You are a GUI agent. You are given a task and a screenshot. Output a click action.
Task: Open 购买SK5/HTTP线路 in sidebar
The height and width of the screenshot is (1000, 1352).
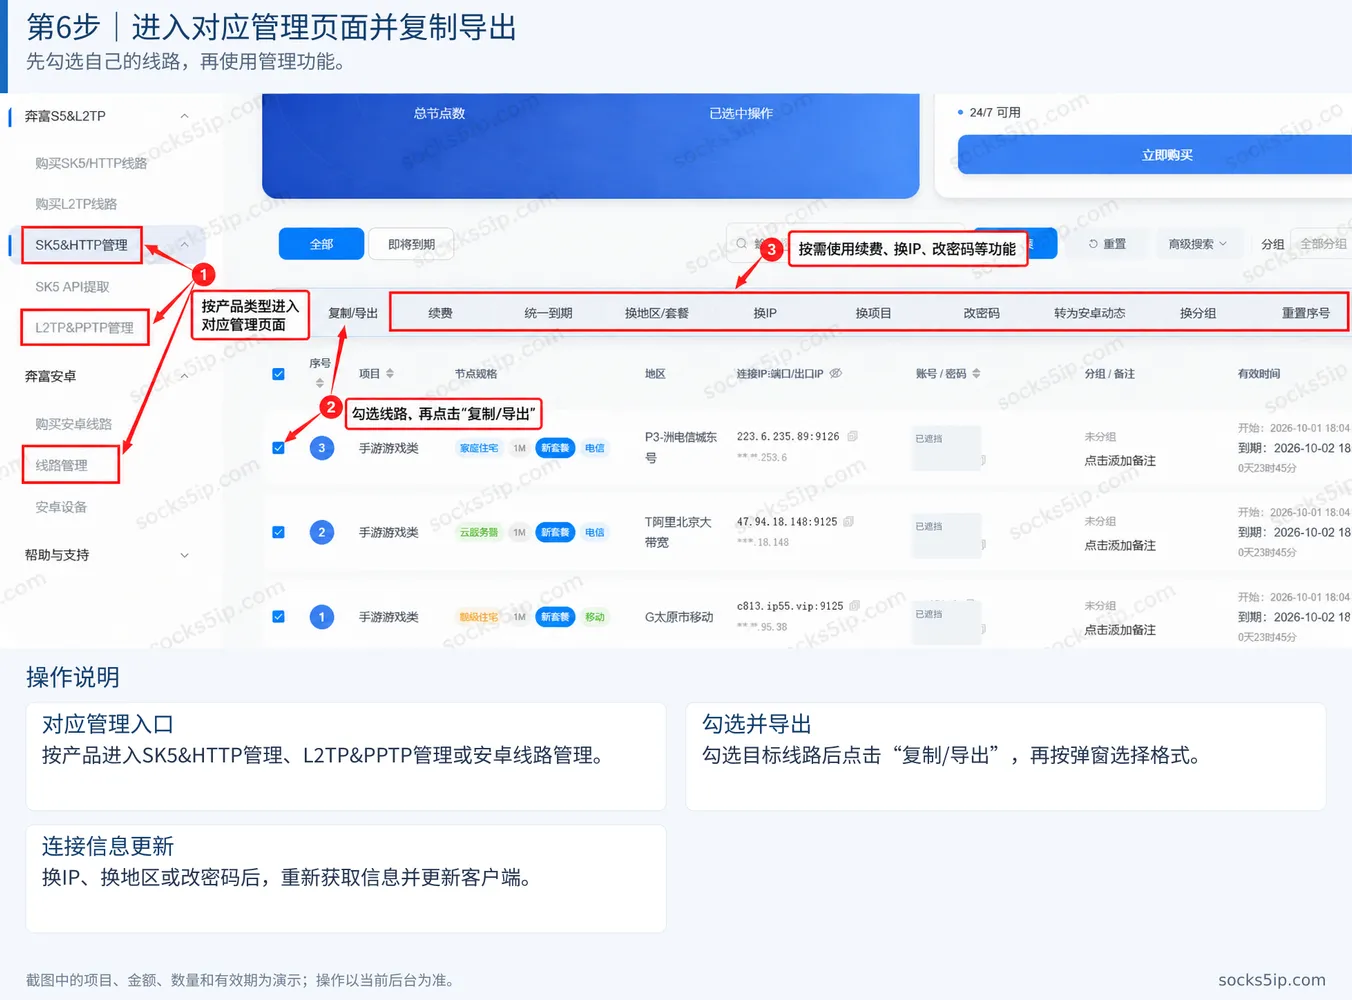point(91,163)
